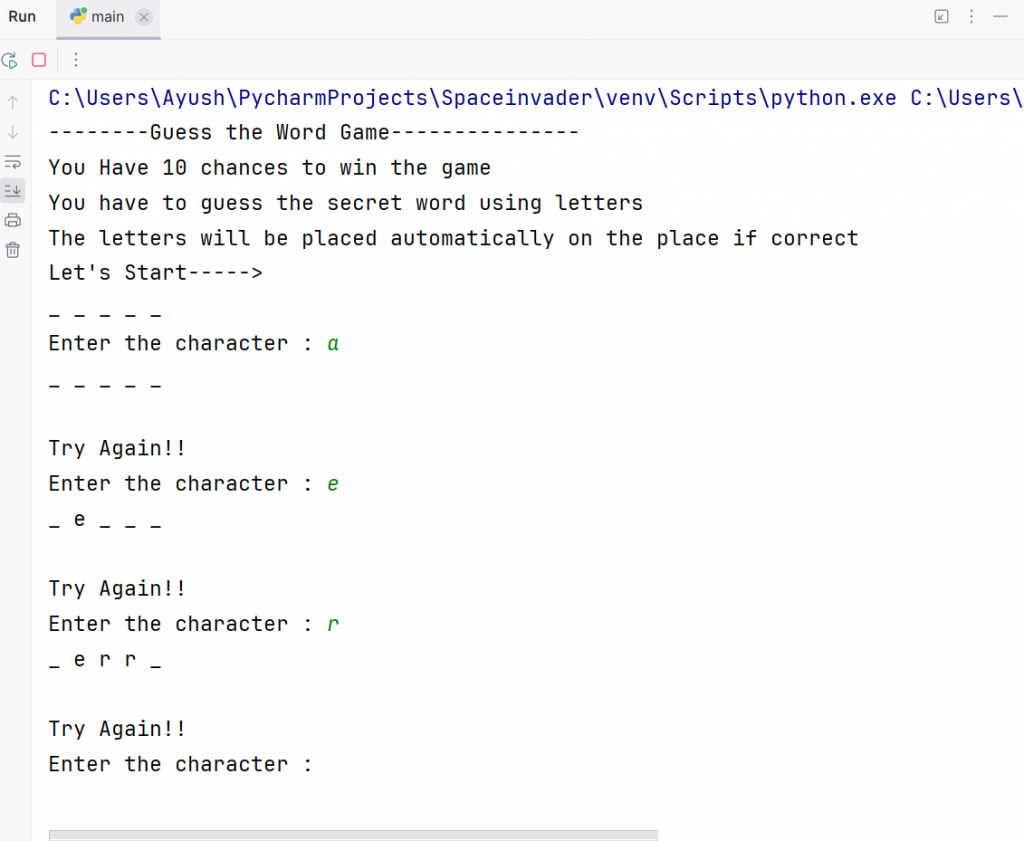Click 'You Have 10 chances to win the game'

point(269,168)
